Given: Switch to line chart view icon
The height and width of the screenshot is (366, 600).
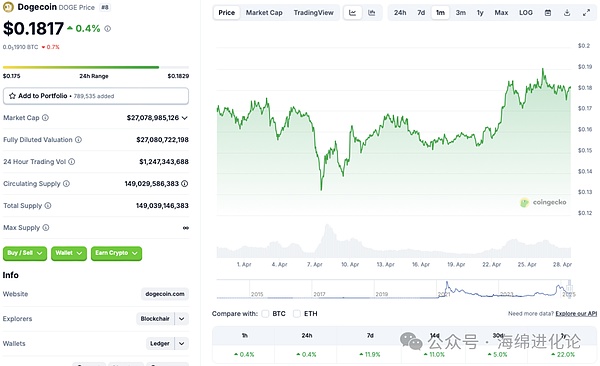Looking at the screenshot, I should click(352, 13).
